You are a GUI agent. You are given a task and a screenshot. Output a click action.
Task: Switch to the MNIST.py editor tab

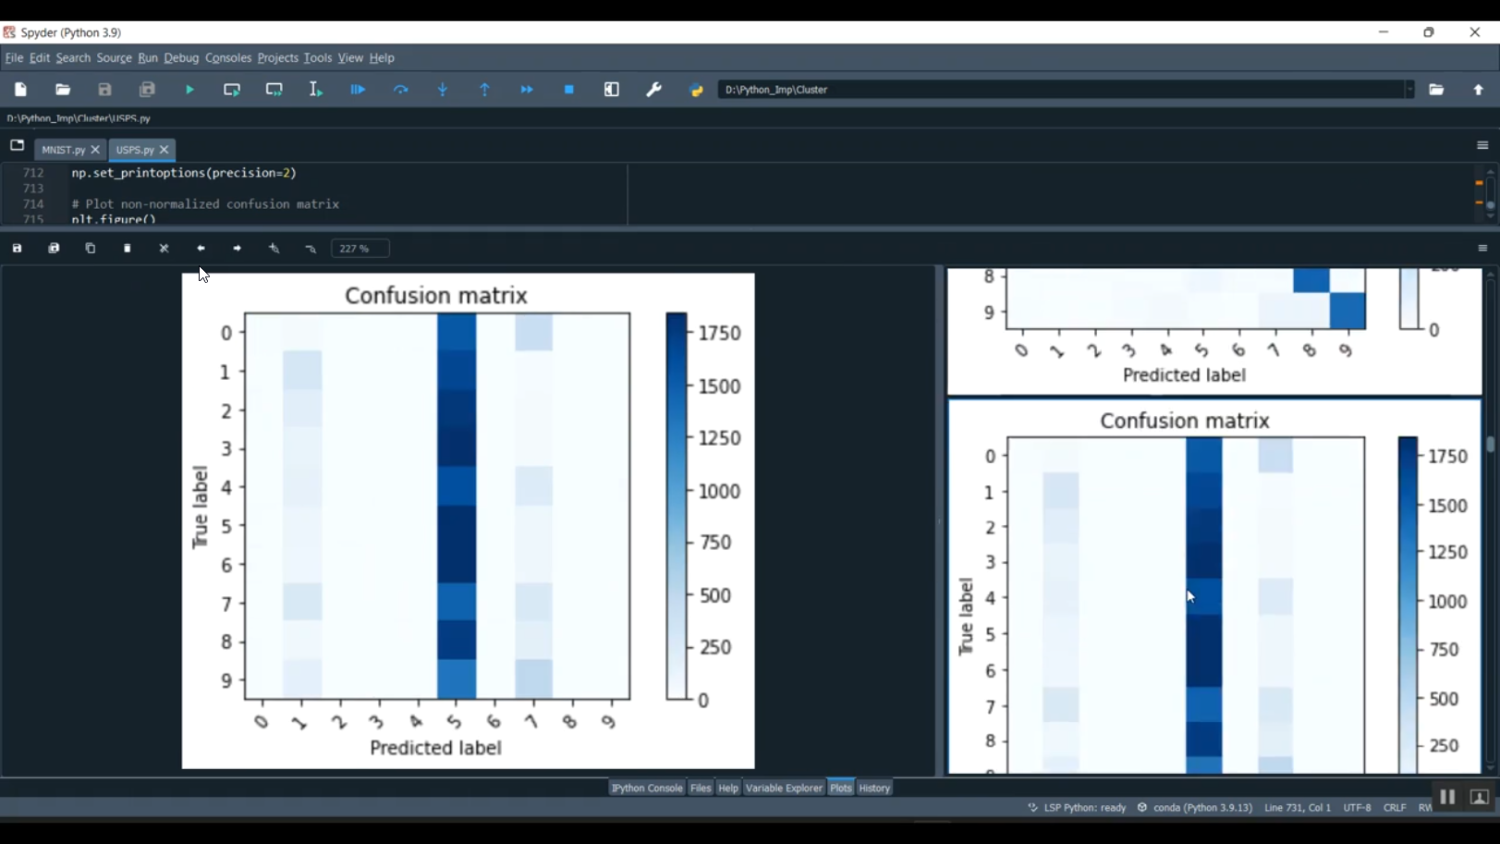tap(63, 150)
